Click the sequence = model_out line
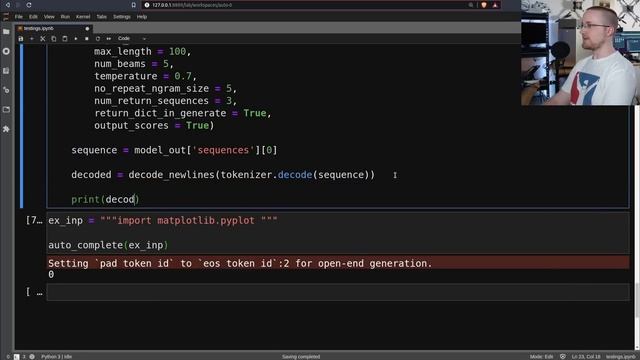This screenshot has width=640, height=360. 174,150
